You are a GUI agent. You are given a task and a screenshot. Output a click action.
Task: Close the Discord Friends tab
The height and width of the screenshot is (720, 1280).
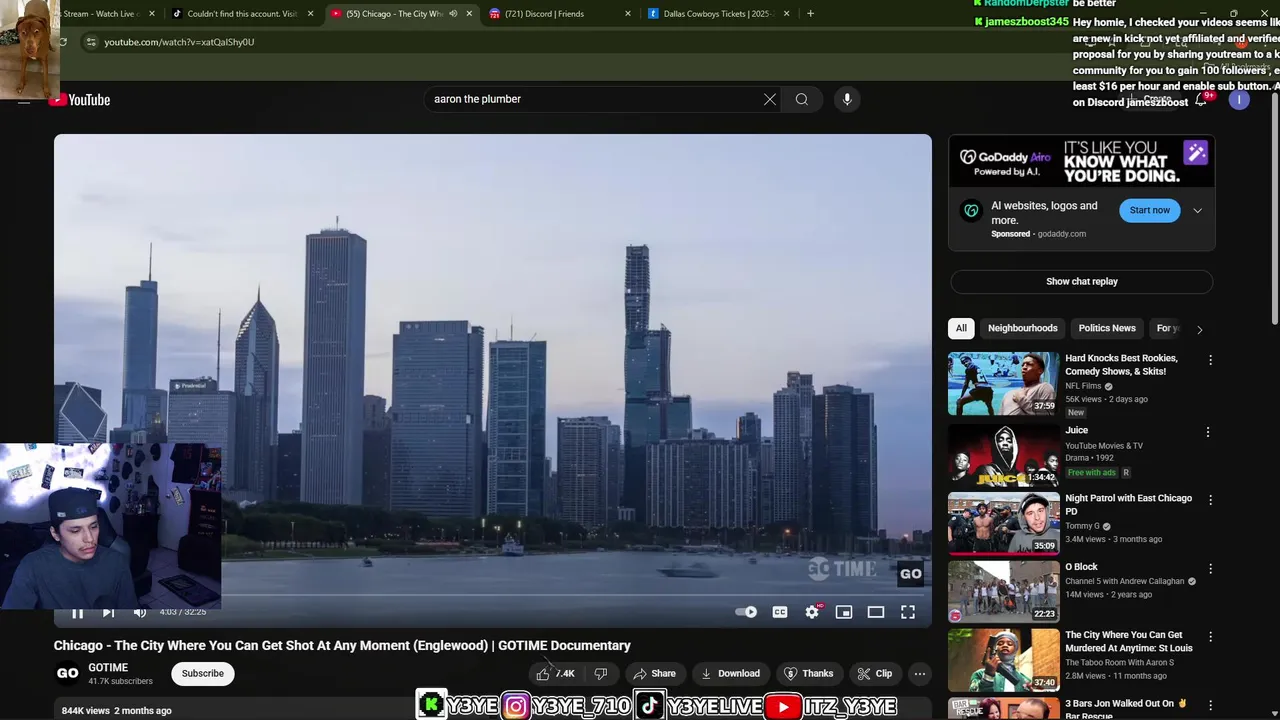[628, 14]
